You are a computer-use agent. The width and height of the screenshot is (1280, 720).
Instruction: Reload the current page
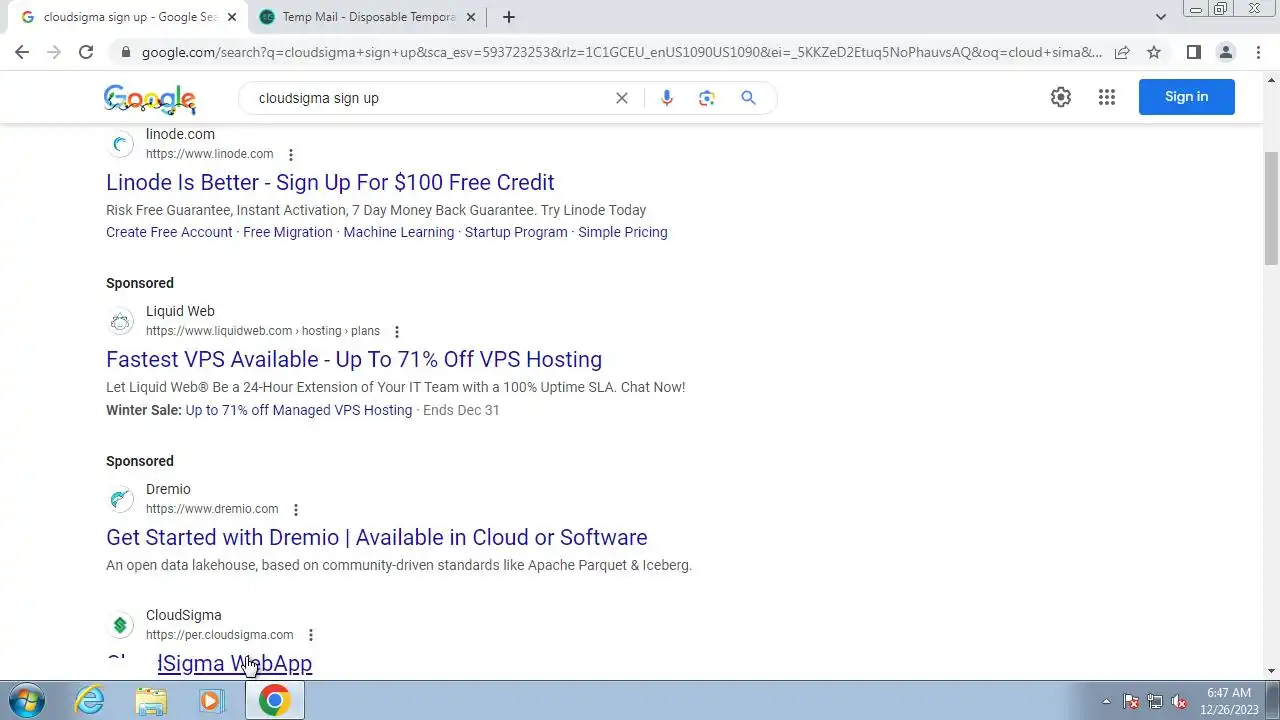[x=86, y=52]
